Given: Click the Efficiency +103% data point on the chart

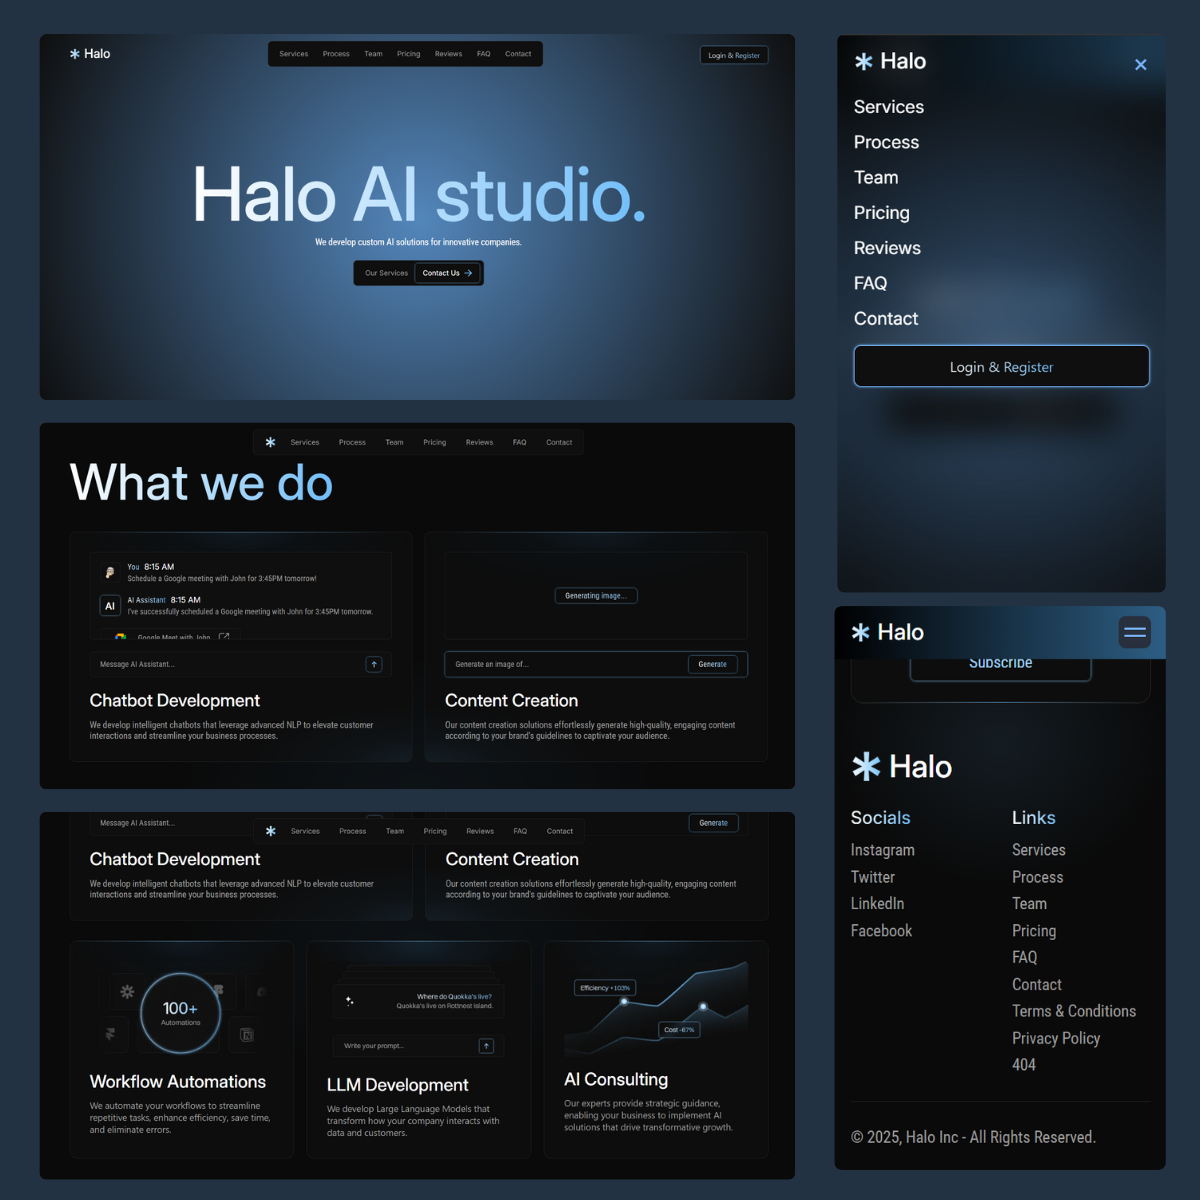Looking at the screenshot, I should click(624, 1001).
